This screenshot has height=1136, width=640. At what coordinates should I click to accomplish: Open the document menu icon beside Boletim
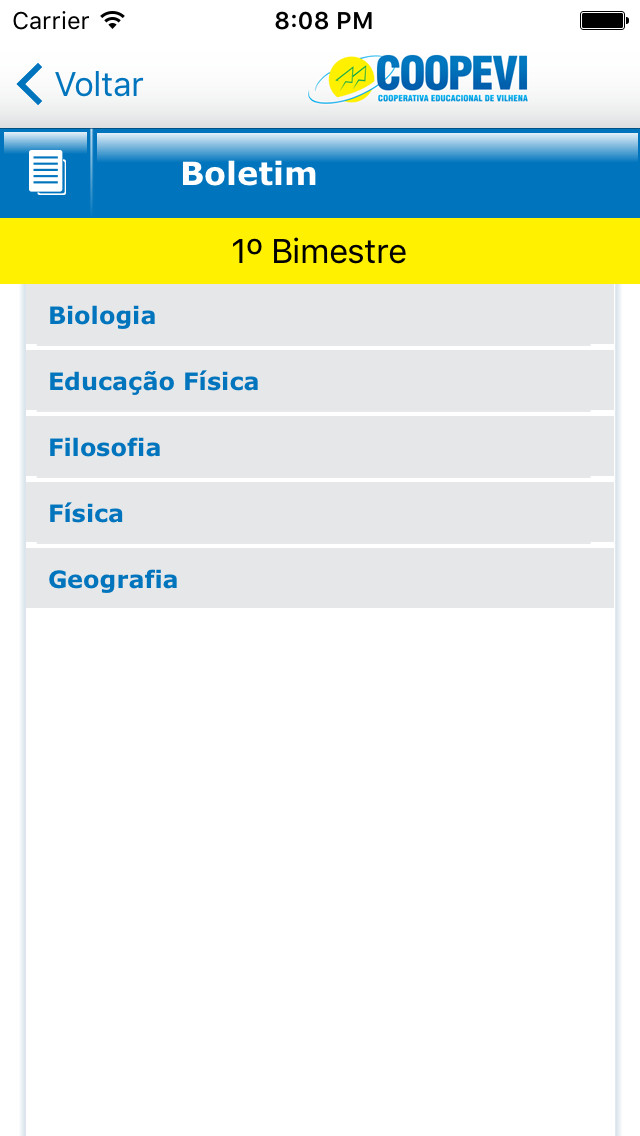click(46, 173)
